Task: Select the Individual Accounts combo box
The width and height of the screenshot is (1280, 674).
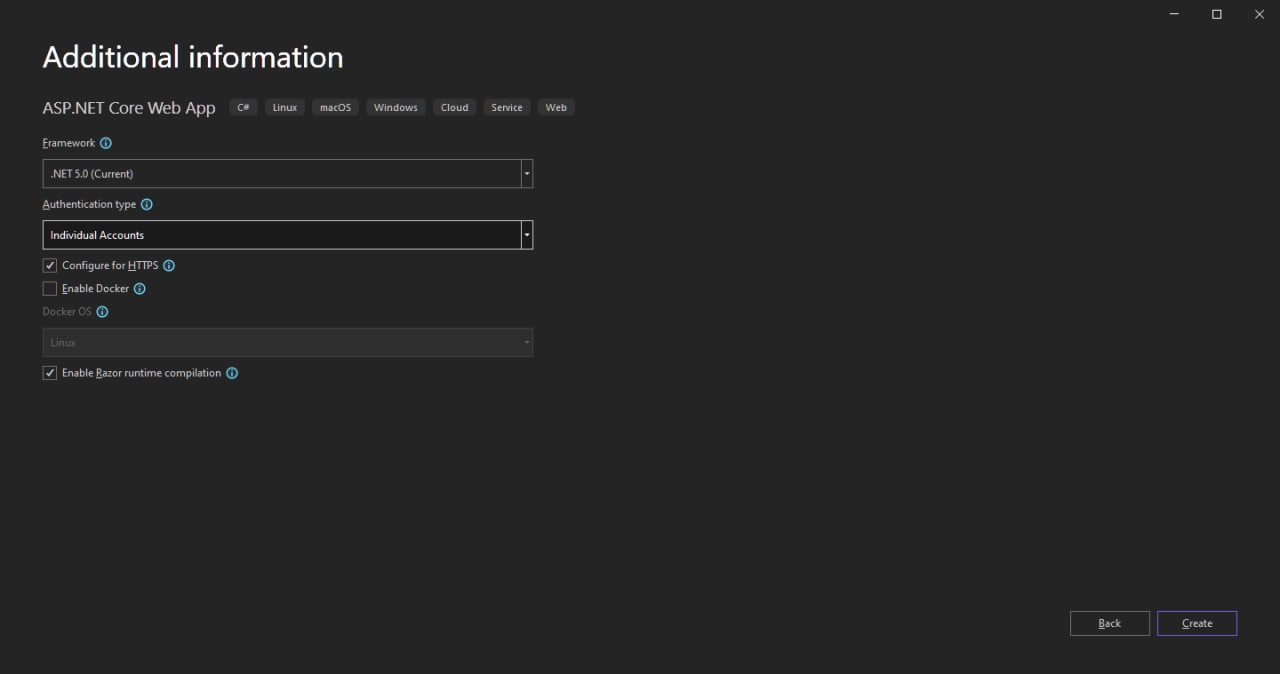Action: click(288, 235)
